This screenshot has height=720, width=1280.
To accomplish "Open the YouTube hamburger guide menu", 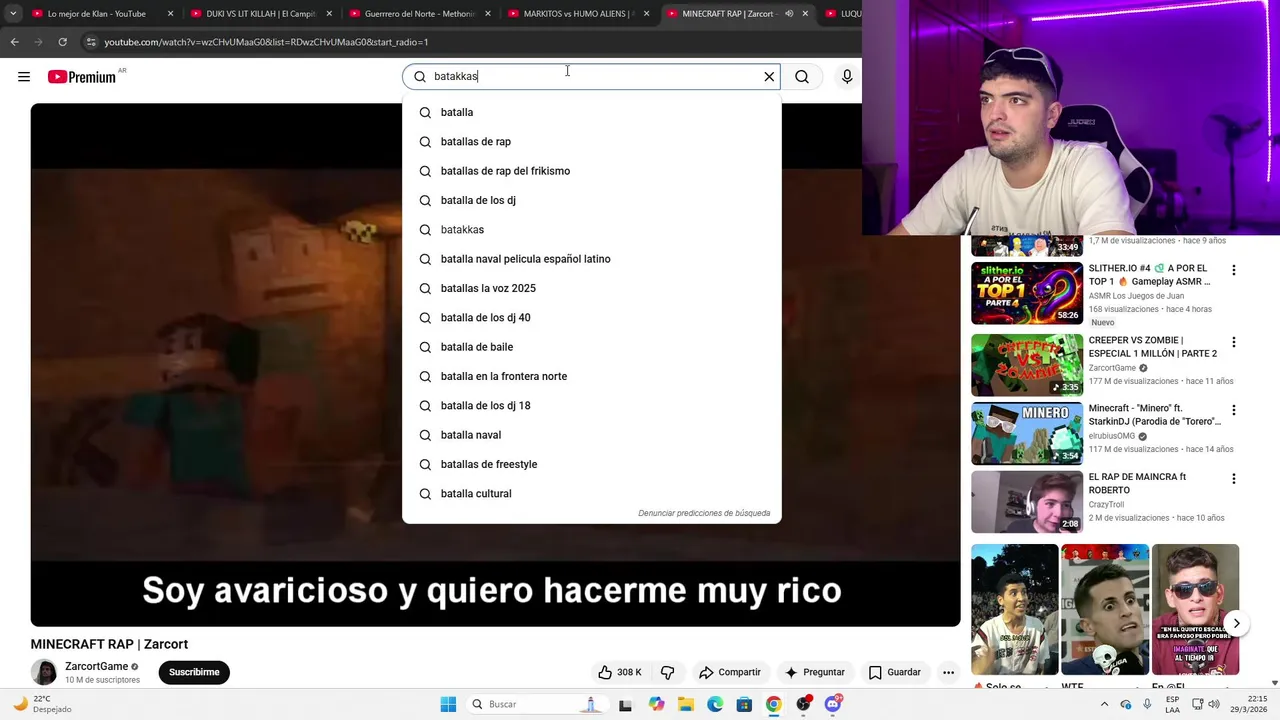I will 24,77.
